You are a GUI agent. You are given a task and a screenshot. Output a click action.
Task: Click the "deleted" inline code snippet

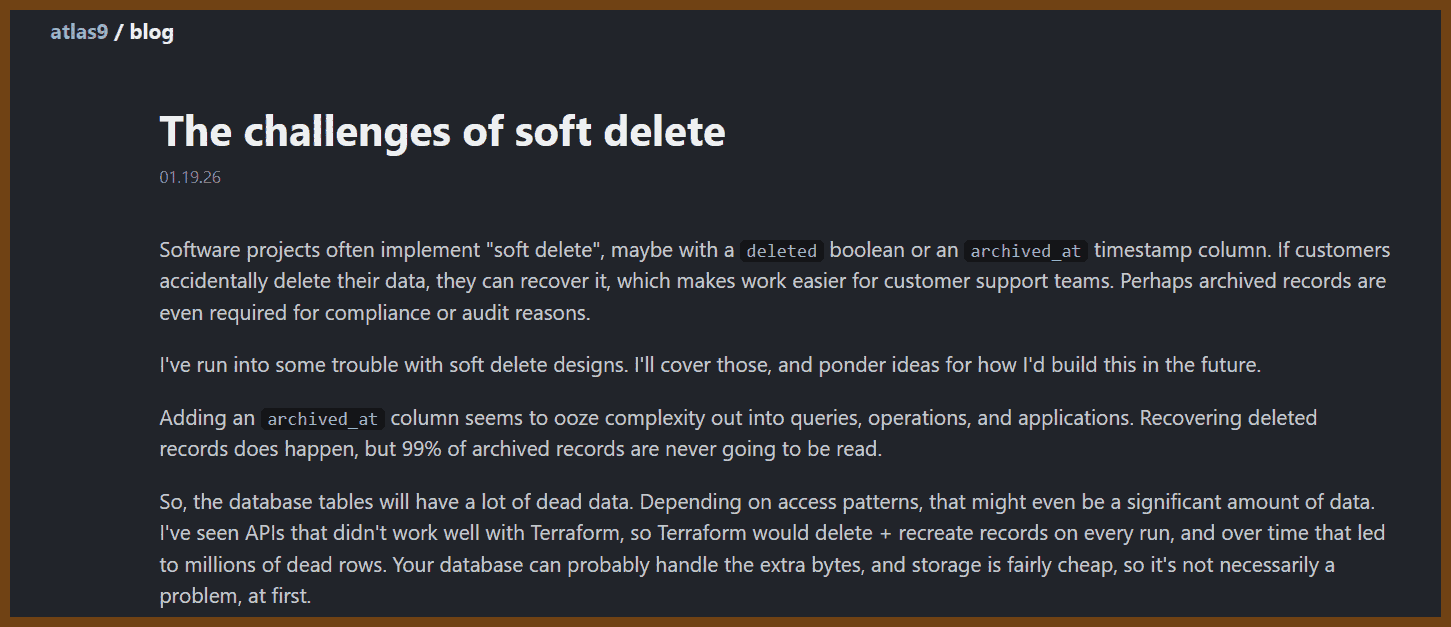[782, 251]
